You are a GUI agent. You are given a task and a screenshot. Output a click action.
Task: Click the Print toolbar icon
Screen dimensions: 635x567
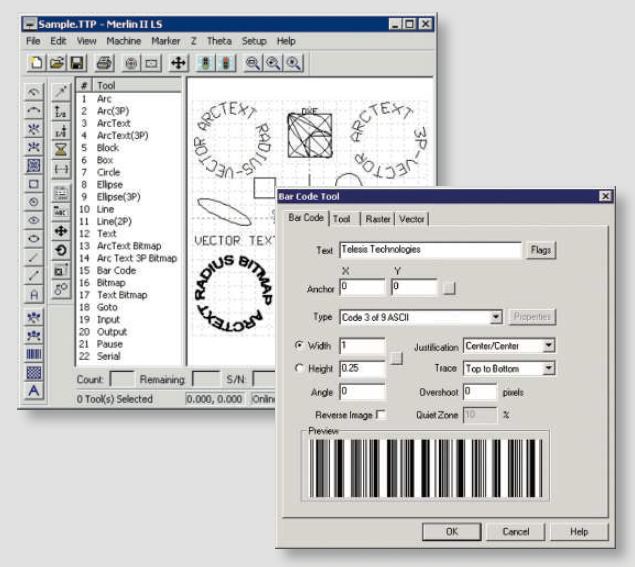click(x=104, y=63)
